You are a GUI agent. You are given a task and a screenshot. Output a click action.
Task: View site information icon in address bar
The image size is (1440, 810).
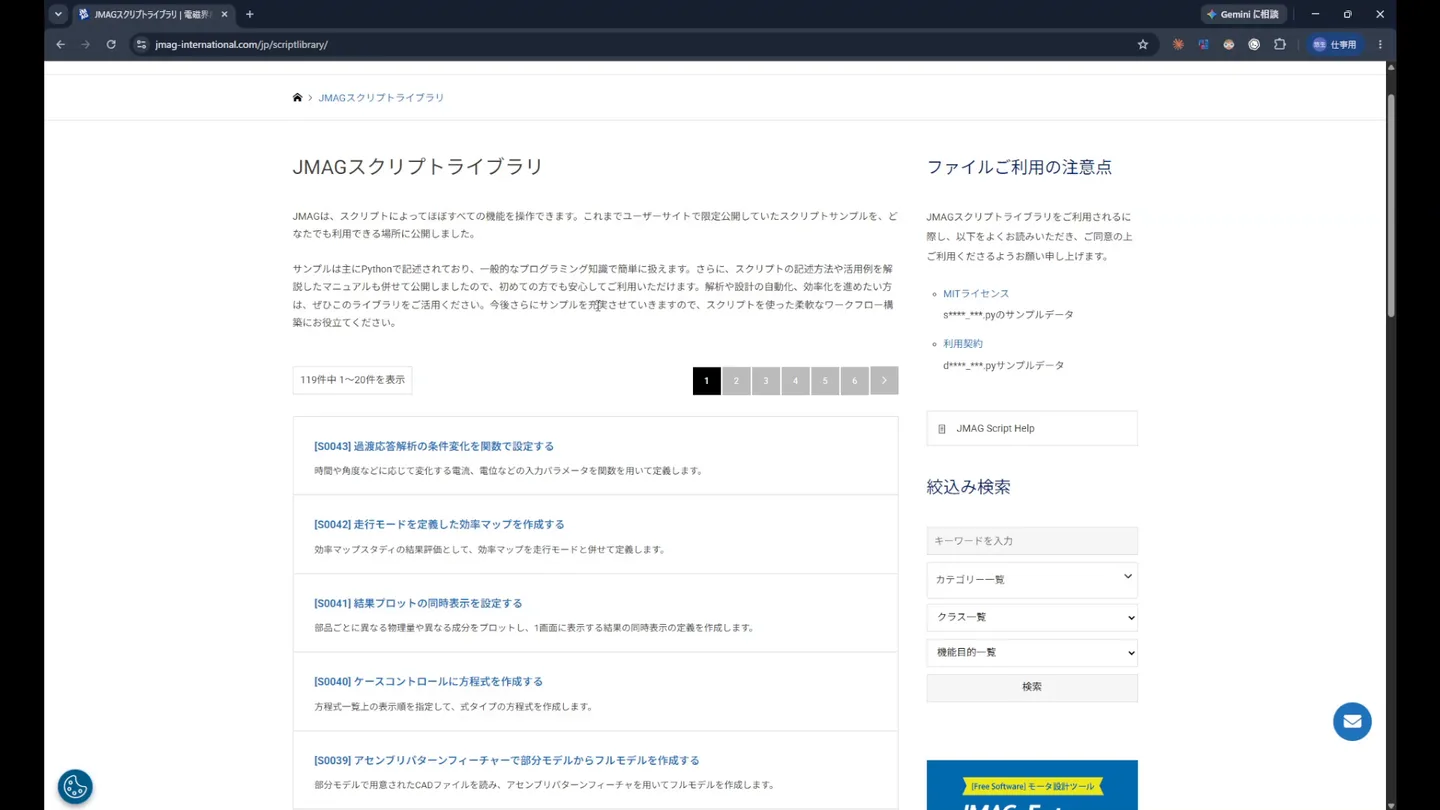141,45
